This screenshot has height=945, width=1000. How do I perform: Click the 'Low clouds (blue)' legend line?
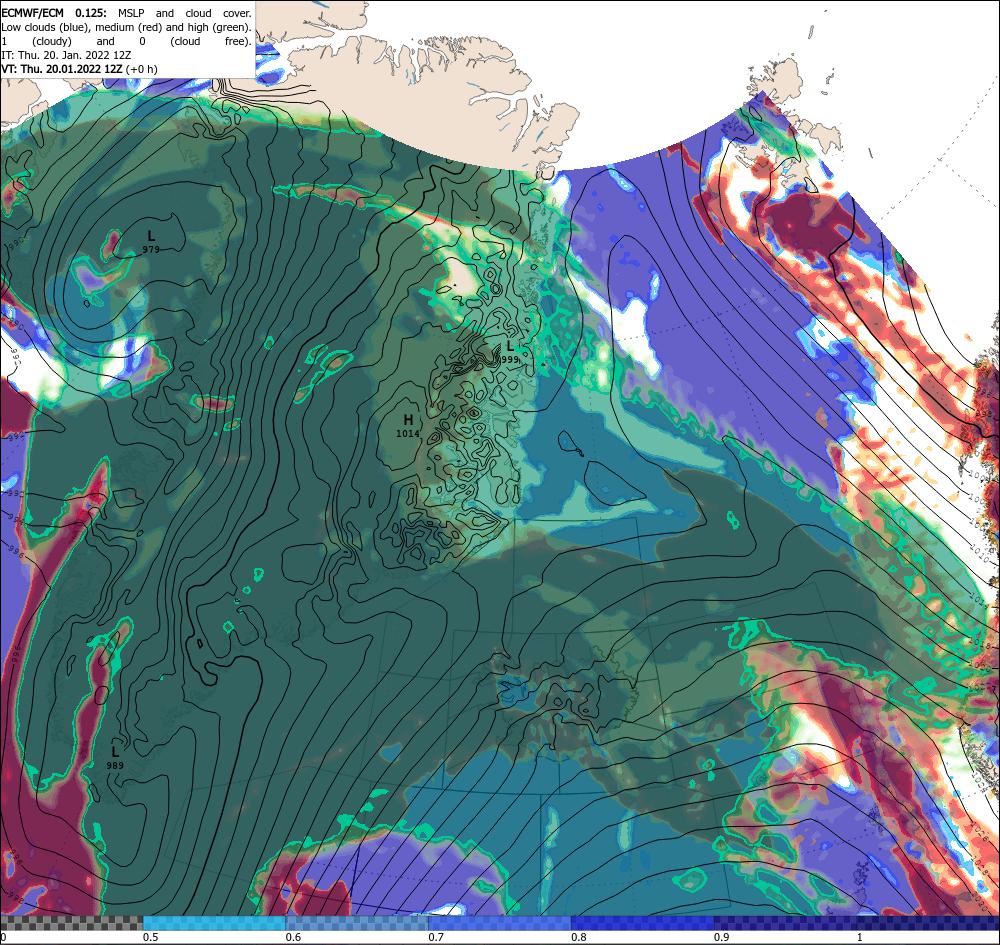pyautogui.click(x=126, y=27)
